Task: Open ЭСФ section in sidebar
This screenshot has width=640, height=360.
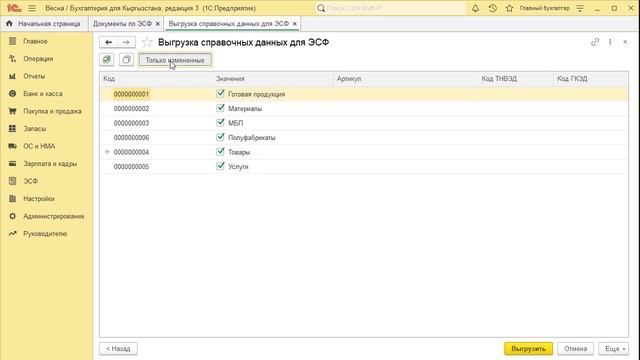Action: (x=30, y=181)
